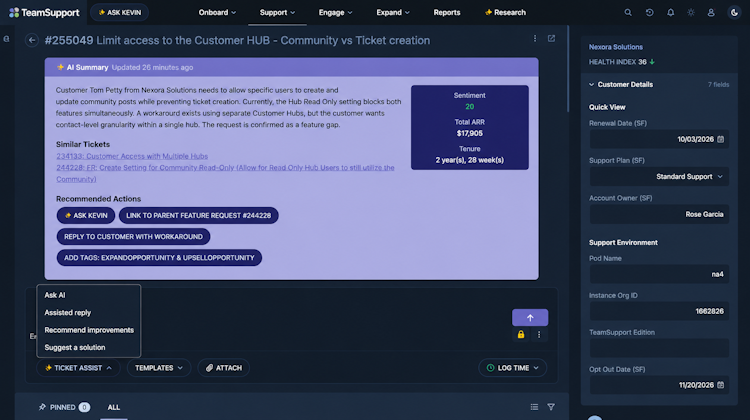The image size is (750, 420).
Task: Click the ticket title #255049
Action: (237, 40)
